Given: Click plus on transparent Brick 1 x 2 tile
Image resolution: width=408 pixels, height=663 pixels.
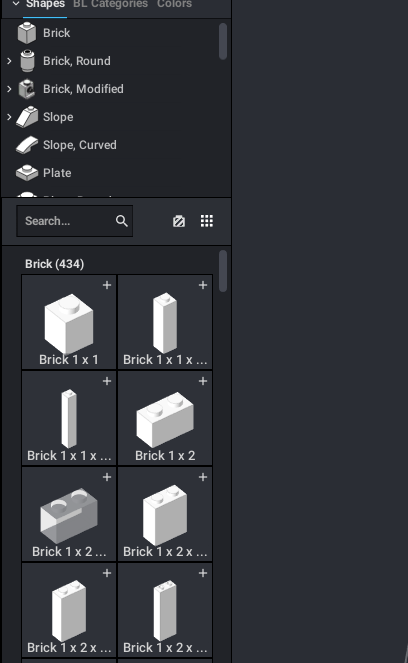Looking at the screenshot, I should click(107, 477).
